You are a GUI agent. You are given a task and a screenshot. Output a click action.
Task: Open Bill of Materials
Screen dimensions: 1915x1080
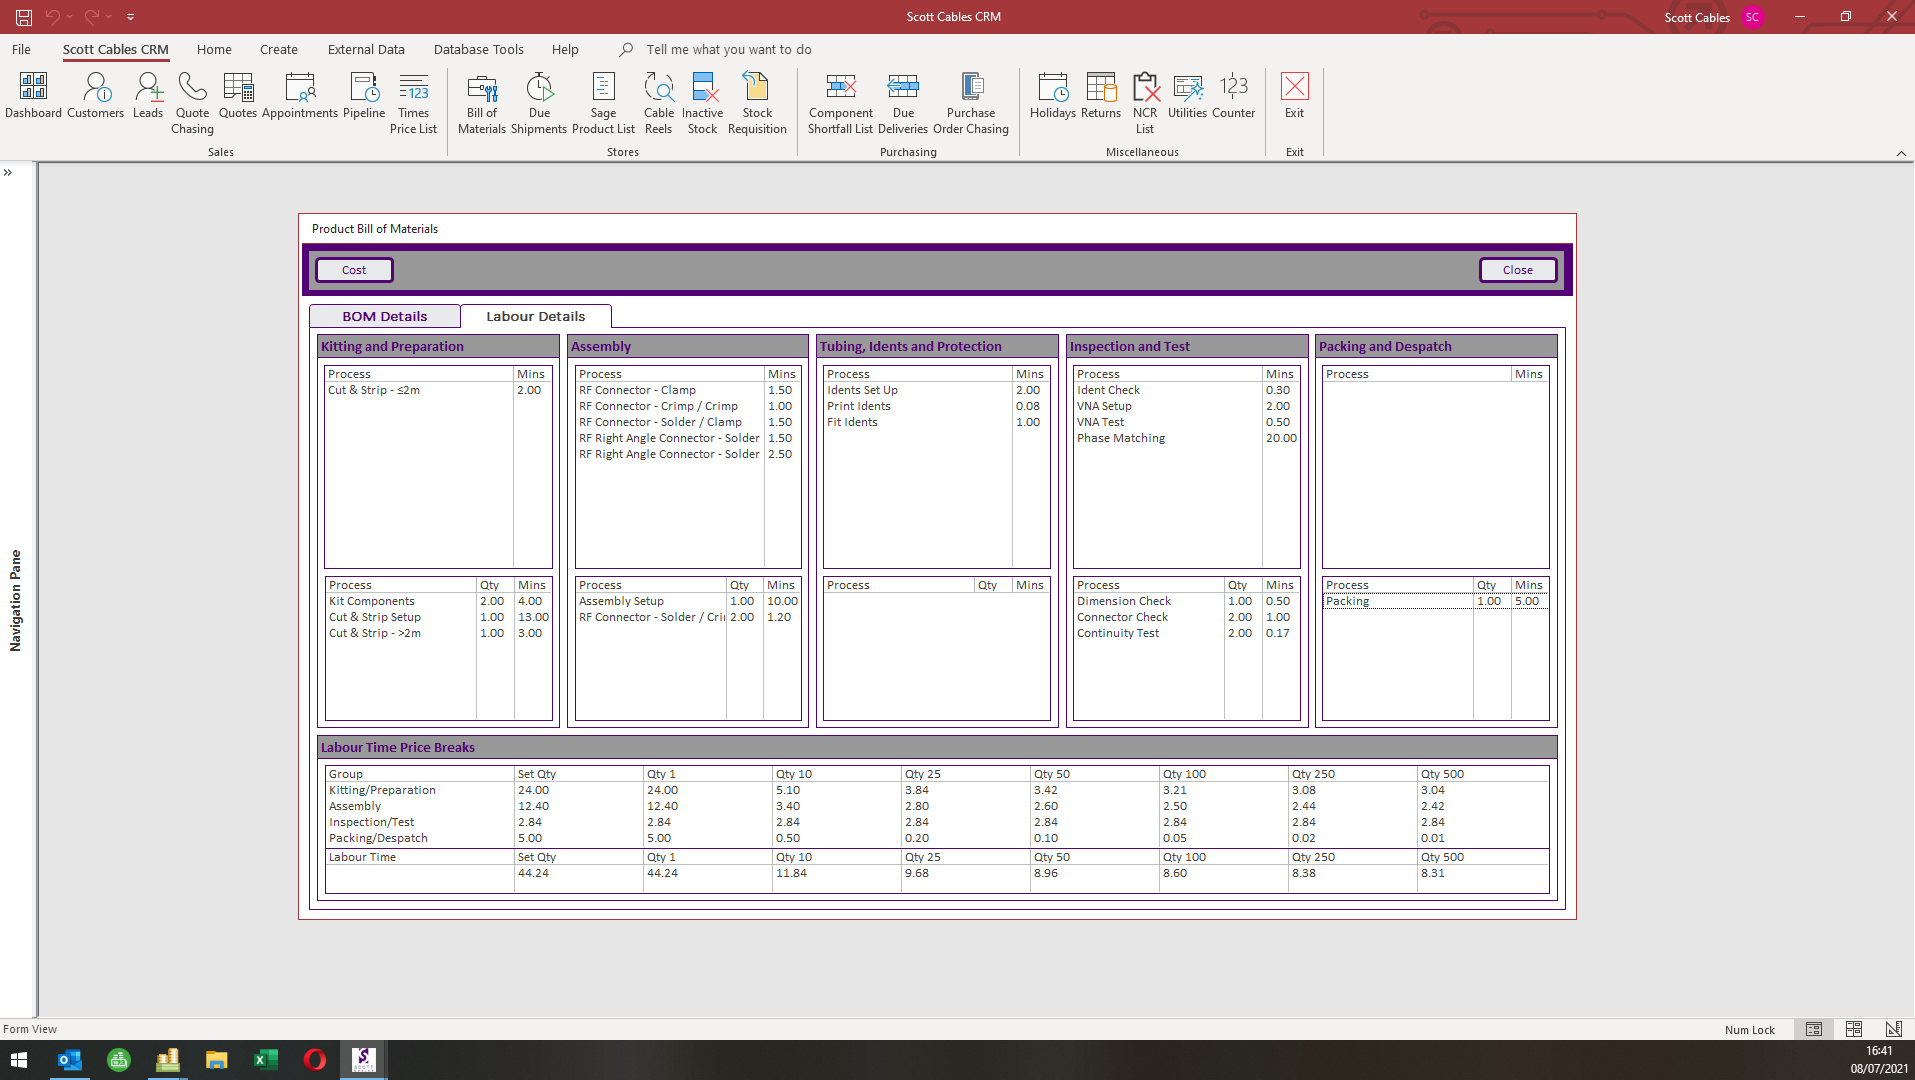tap(482, 103)
